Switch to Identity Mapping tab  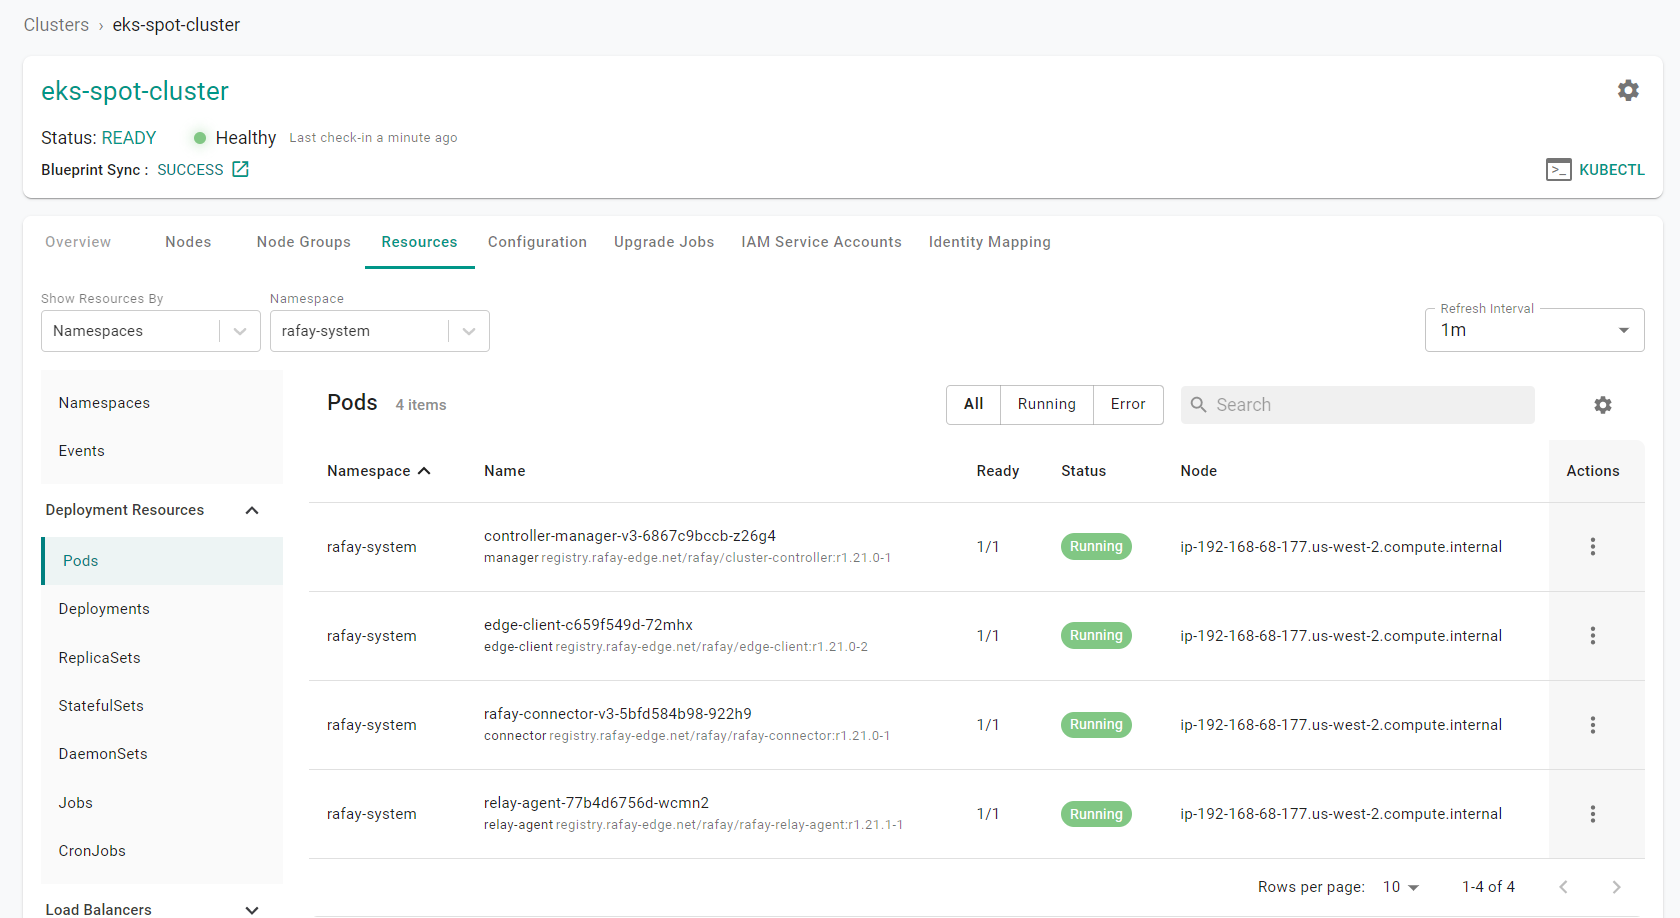point(990,242)
